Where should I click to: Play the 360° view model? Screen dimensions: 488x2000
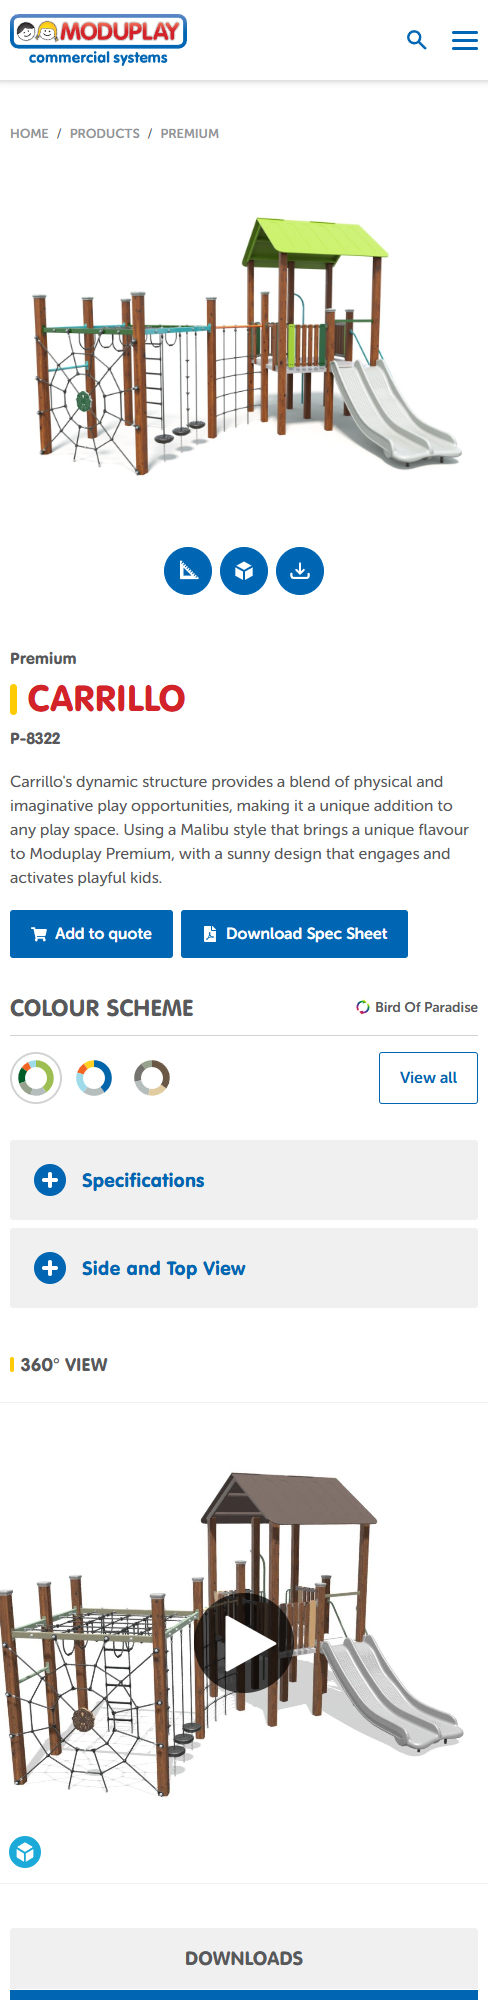(244, 1642)
